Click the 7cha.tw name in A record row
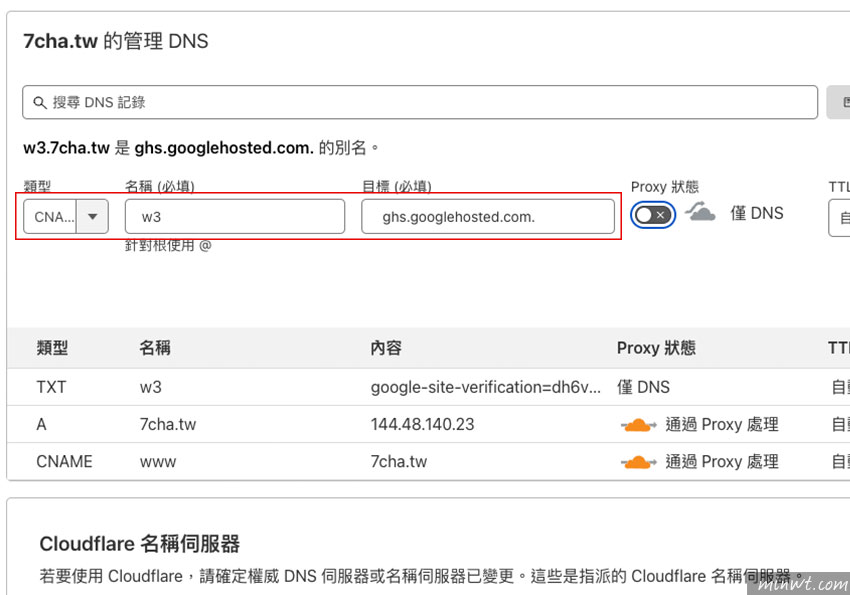Screen dimensions: 850x595 tap(168, 424)
